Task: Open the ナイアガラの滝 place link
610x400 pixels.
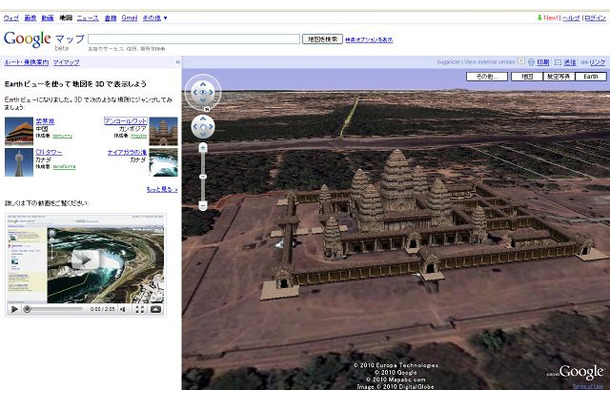Action: point(127,152)
